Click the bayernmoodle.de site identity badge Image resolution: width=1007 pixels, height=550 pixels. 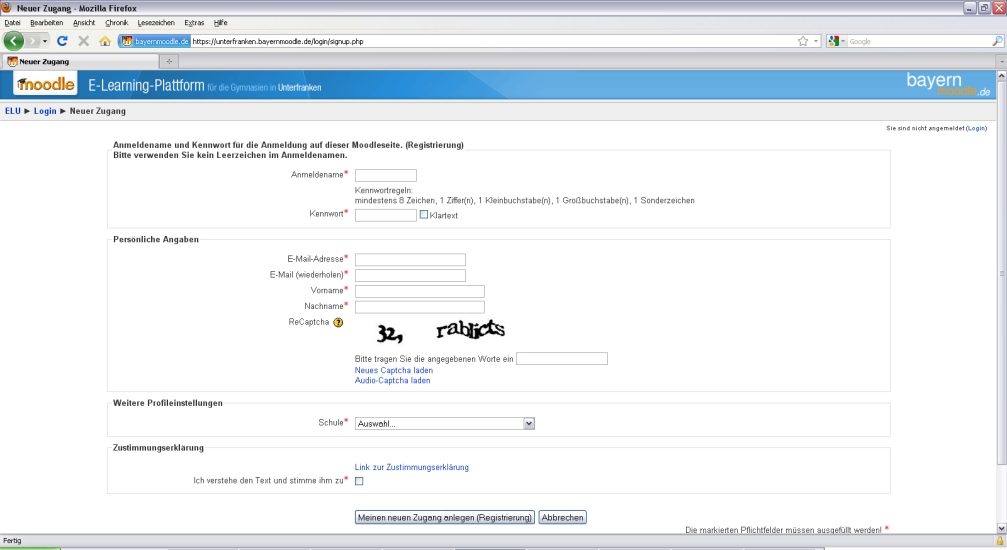click(155, 41)
